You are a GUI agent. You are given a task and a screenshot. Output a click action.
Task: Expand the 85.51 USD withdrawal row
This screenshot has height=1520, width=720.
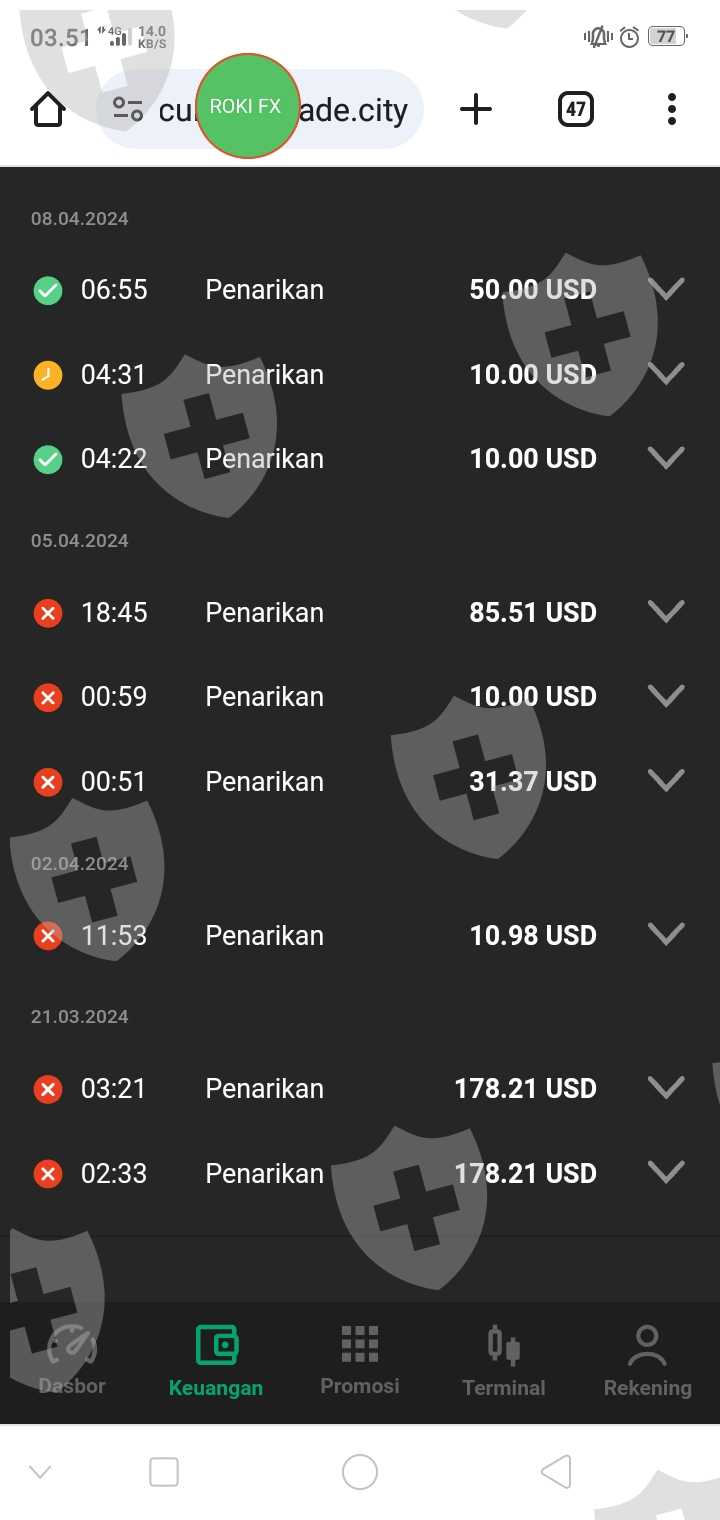pyautogui.click(x=666, y=611)
